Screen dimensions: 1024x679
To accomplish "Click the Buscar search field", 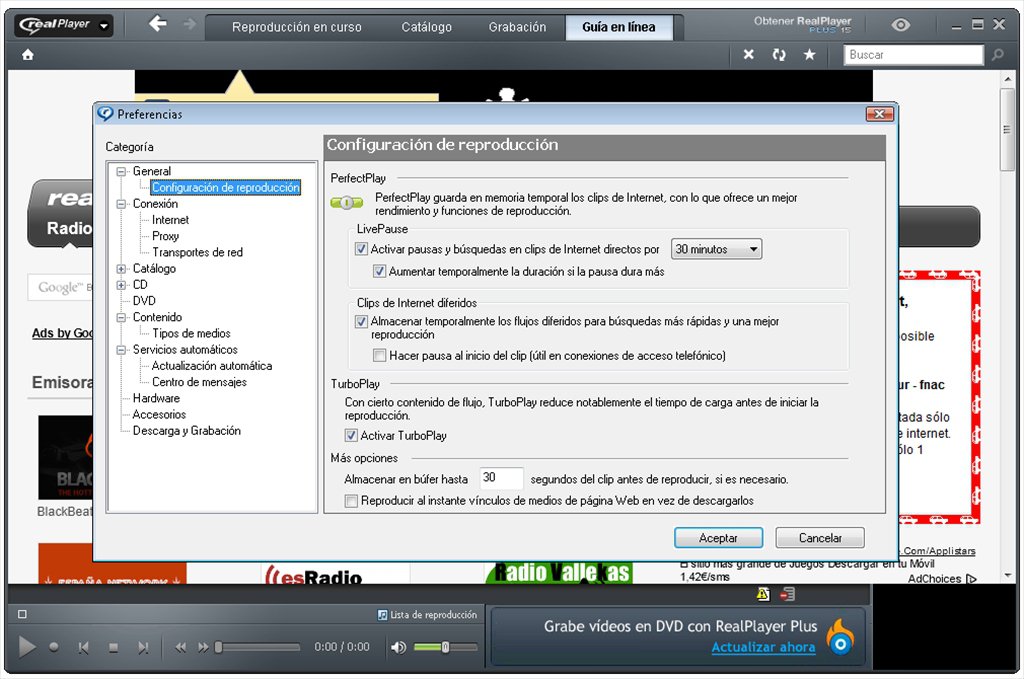I will [x=913, y=55].
